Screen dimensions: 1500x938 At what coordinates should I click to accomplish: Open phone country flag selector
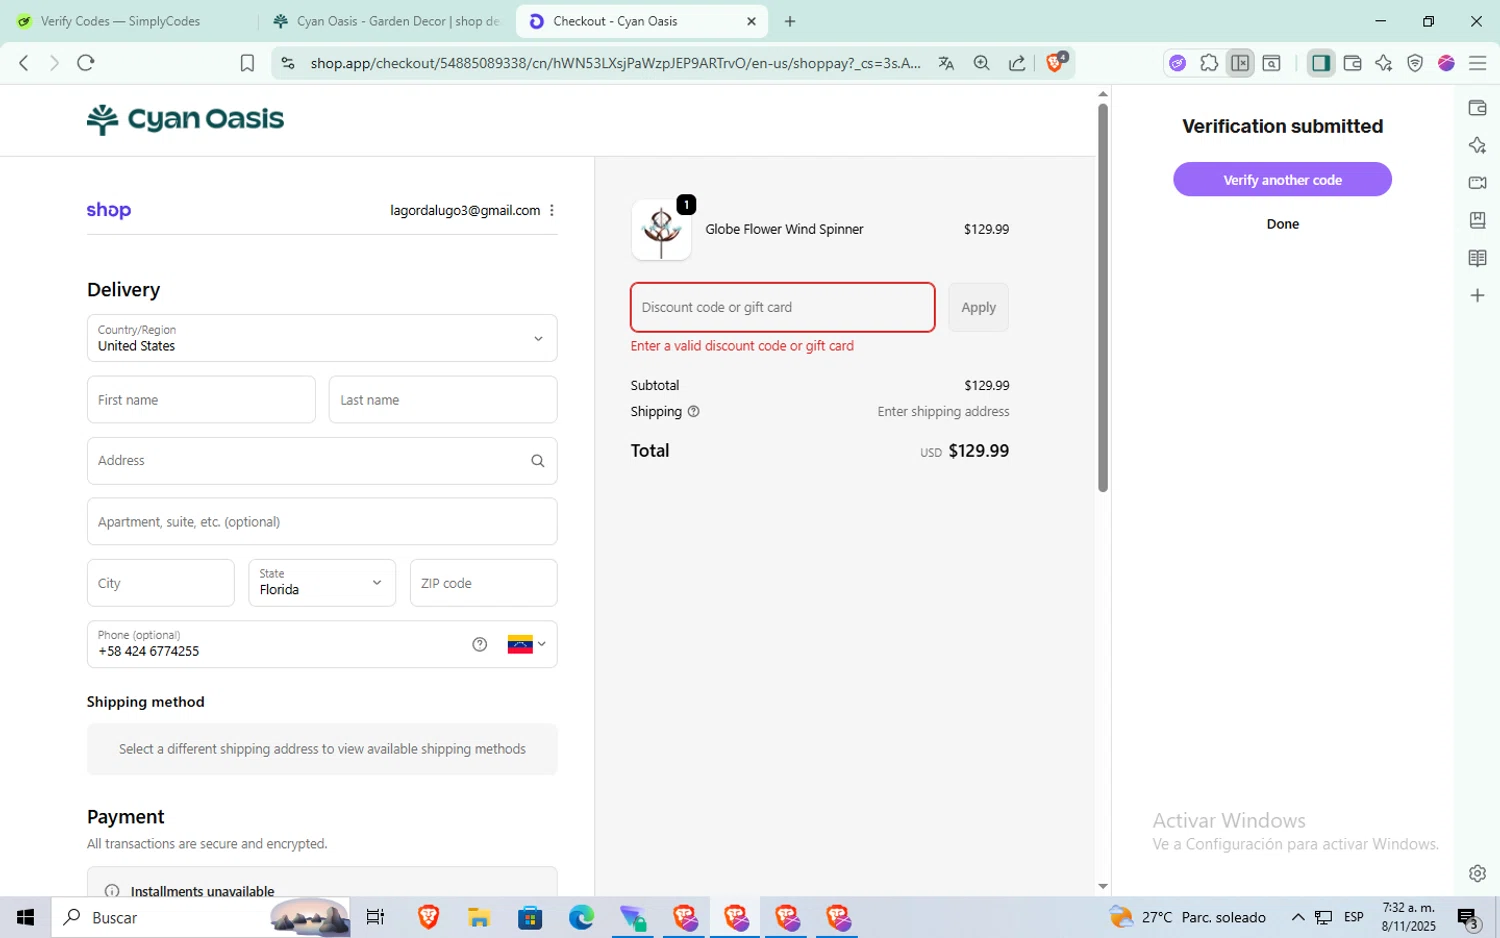(x=526, y=644)
